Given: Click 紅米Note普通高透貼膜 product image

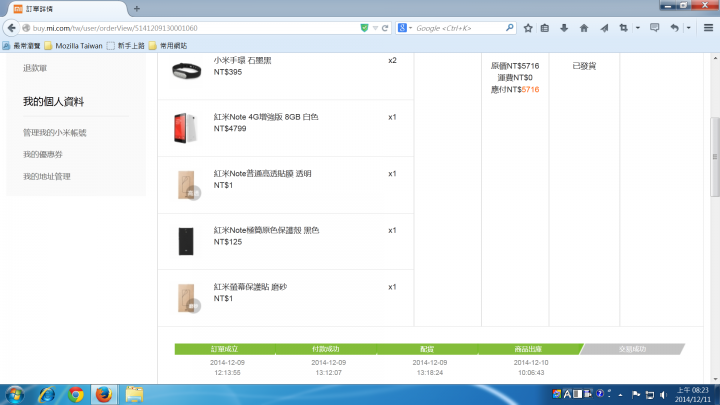Looking at the screenshot, I should (x=189, y=185).
